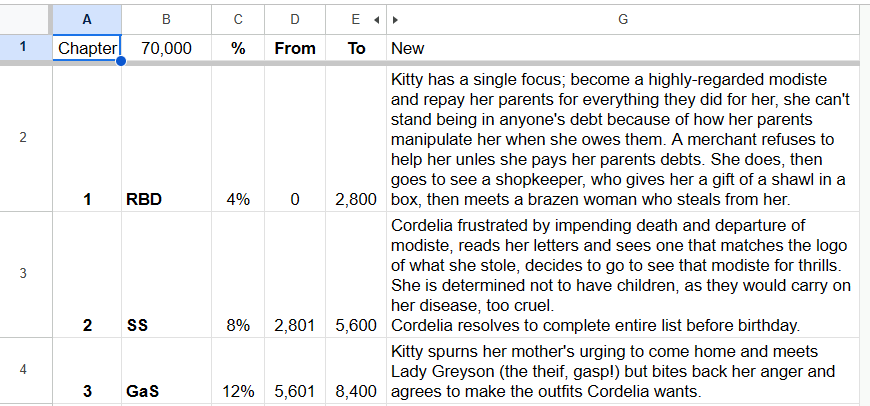Select the column G header
The width and height of the screenshot is (870, 406).
click(623, 19)
